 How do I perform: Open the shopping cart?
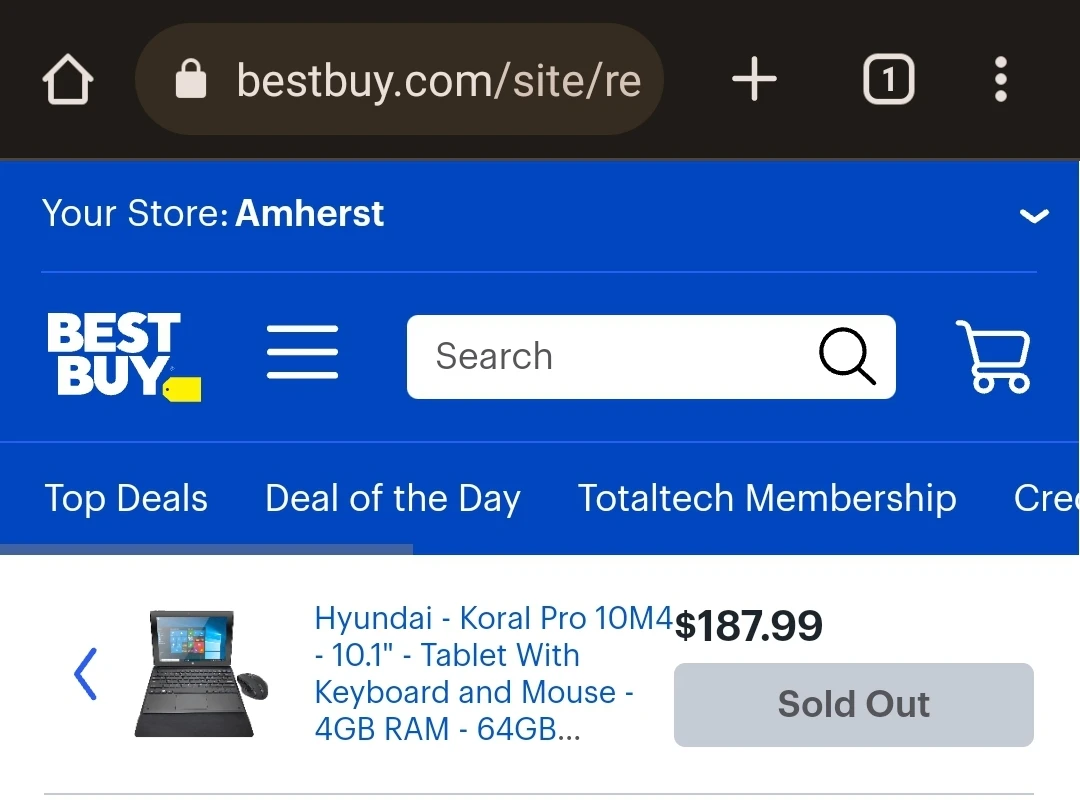pyautogui.click(x=994, y=356)
